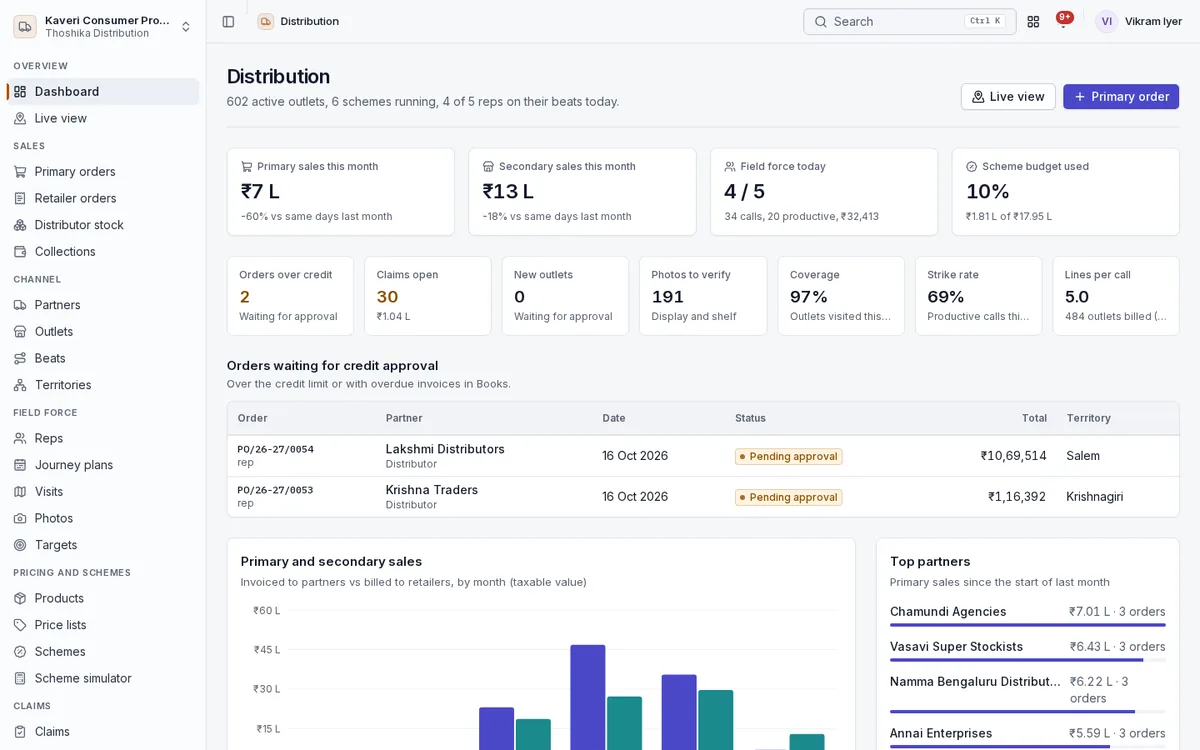Click the Beats sidebar icon

coord(20,358)
